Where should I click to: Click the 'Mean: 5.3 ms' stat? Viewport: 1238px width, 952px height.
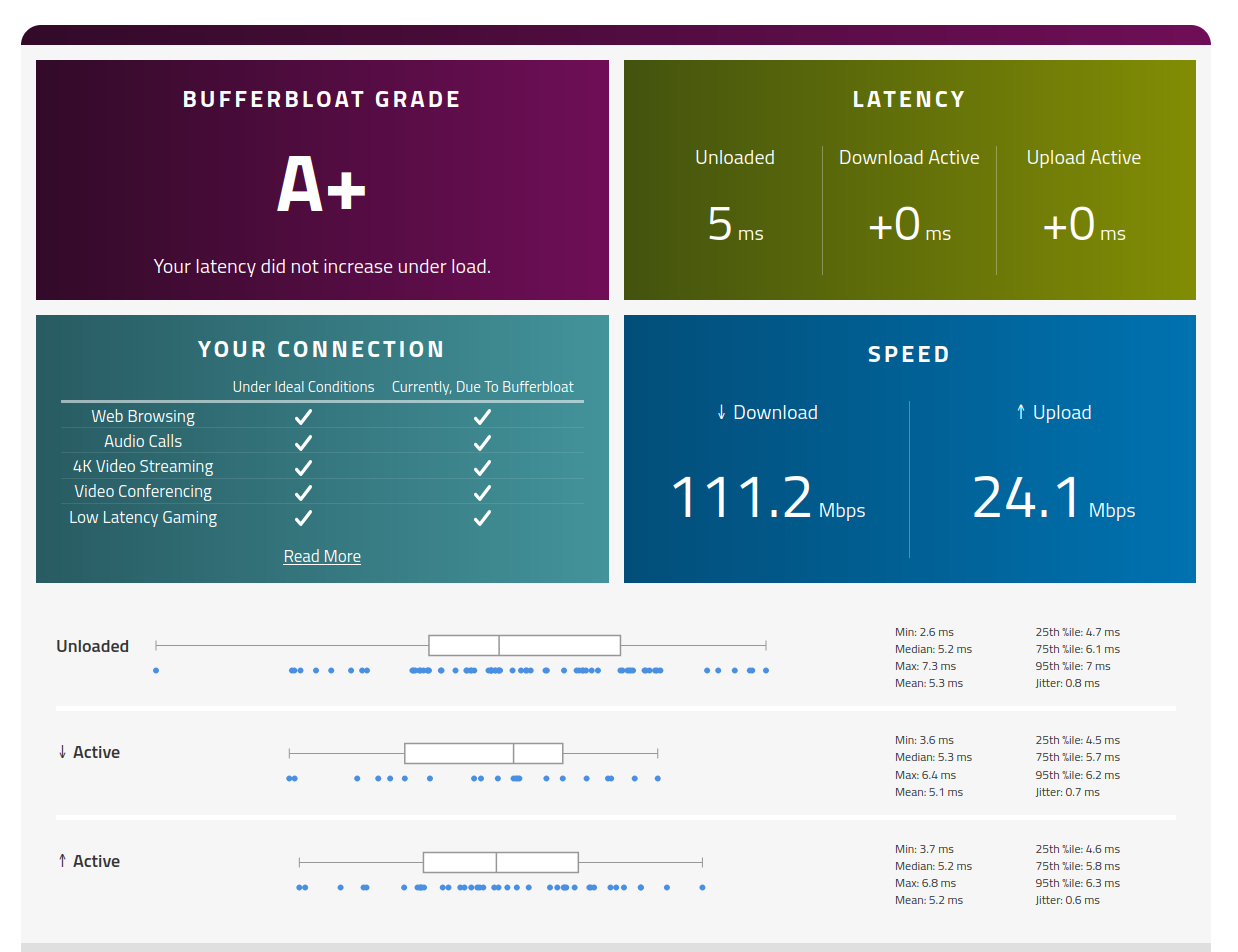click(929, 683)
